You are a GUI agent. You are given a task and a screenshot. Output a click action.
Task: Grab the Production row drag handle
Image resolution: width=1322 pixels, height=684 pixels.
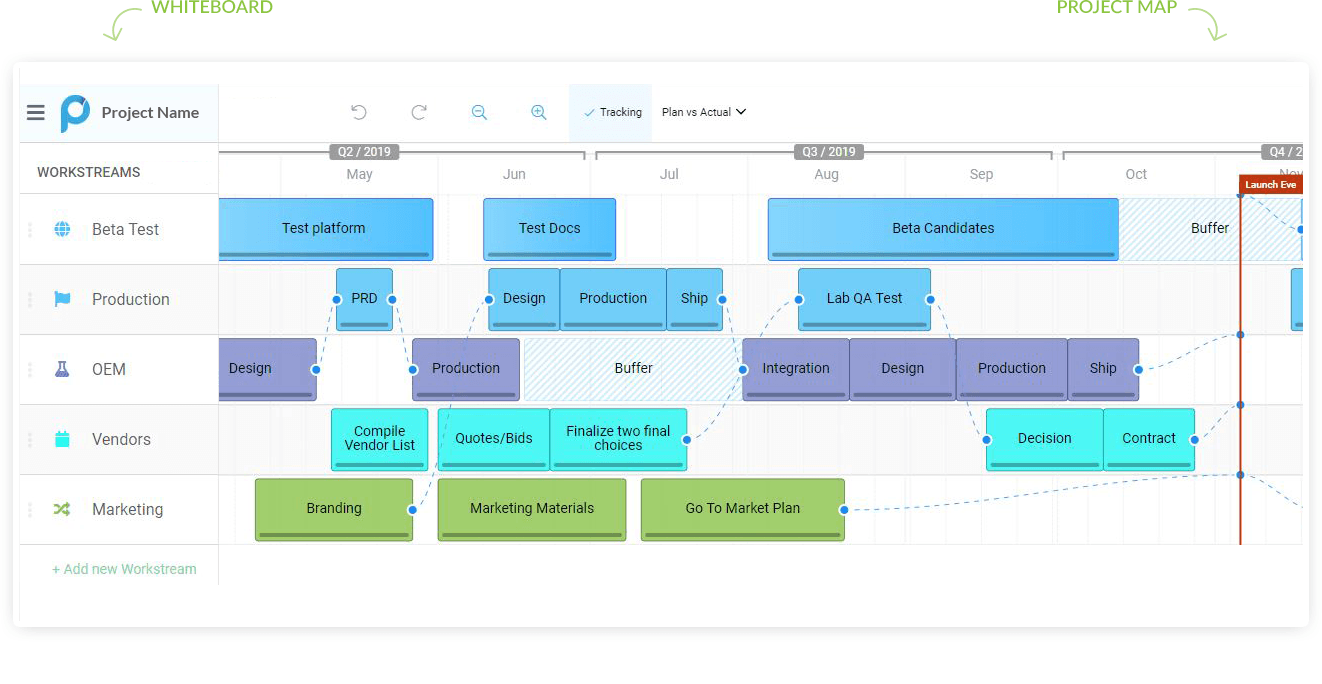(30, 300)
